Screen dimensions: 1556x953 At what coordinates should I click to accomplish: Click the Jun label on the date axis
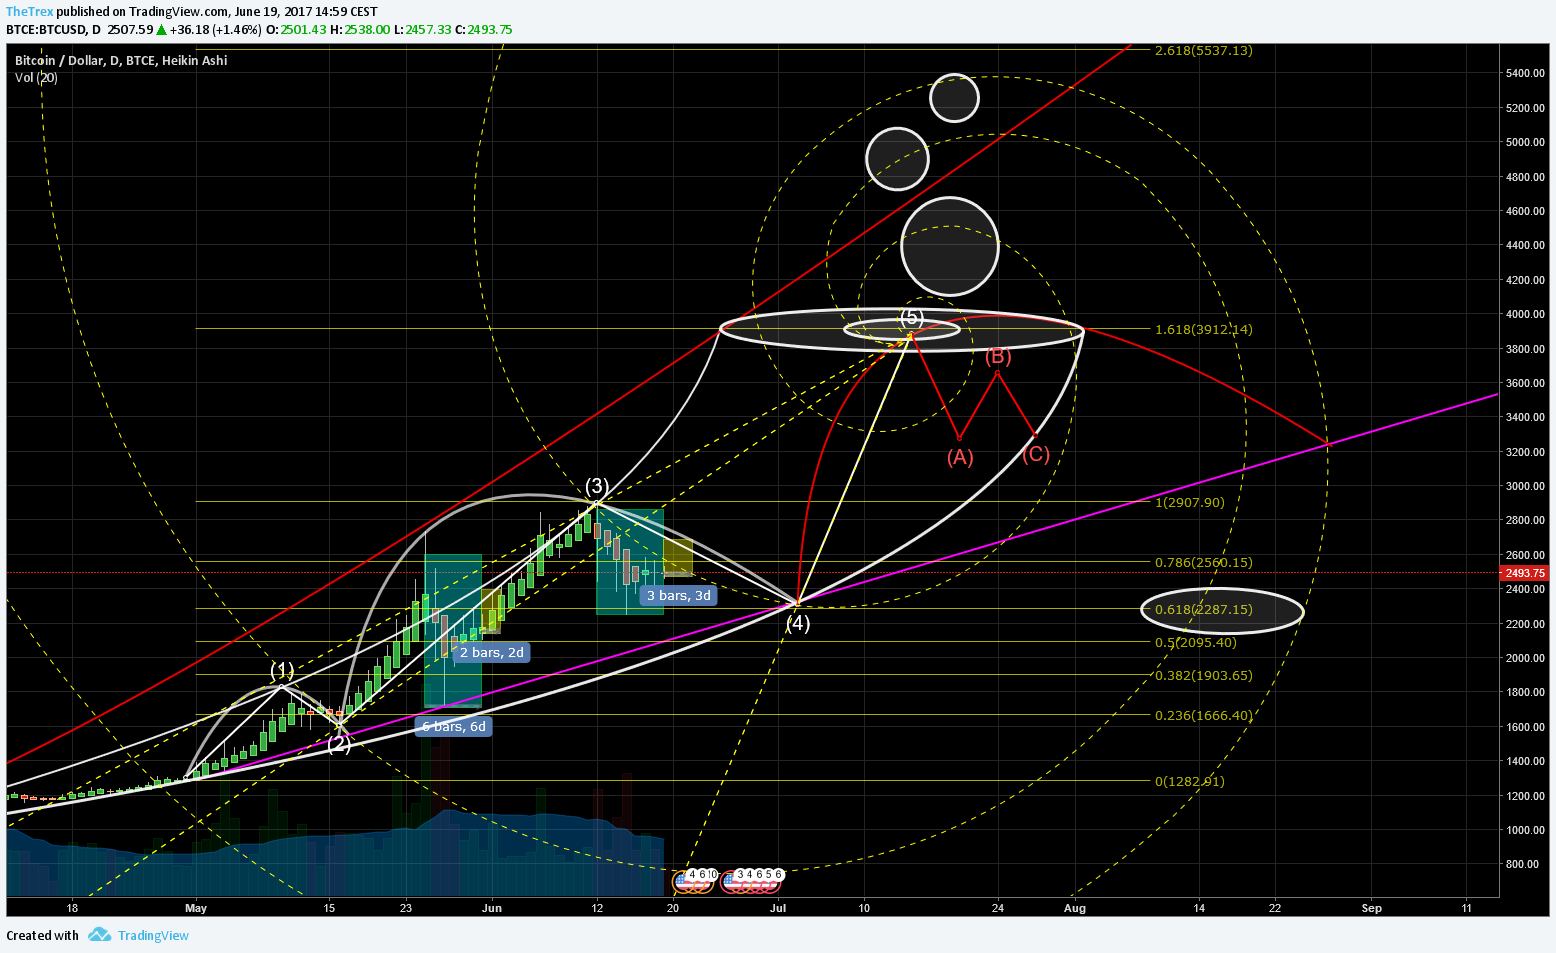[x=491, y=908]
